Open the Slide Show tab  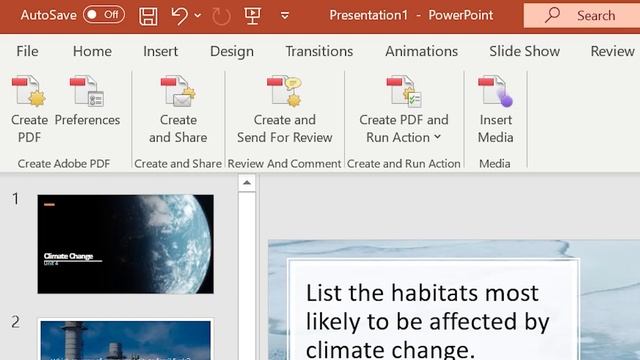(524, 51)
